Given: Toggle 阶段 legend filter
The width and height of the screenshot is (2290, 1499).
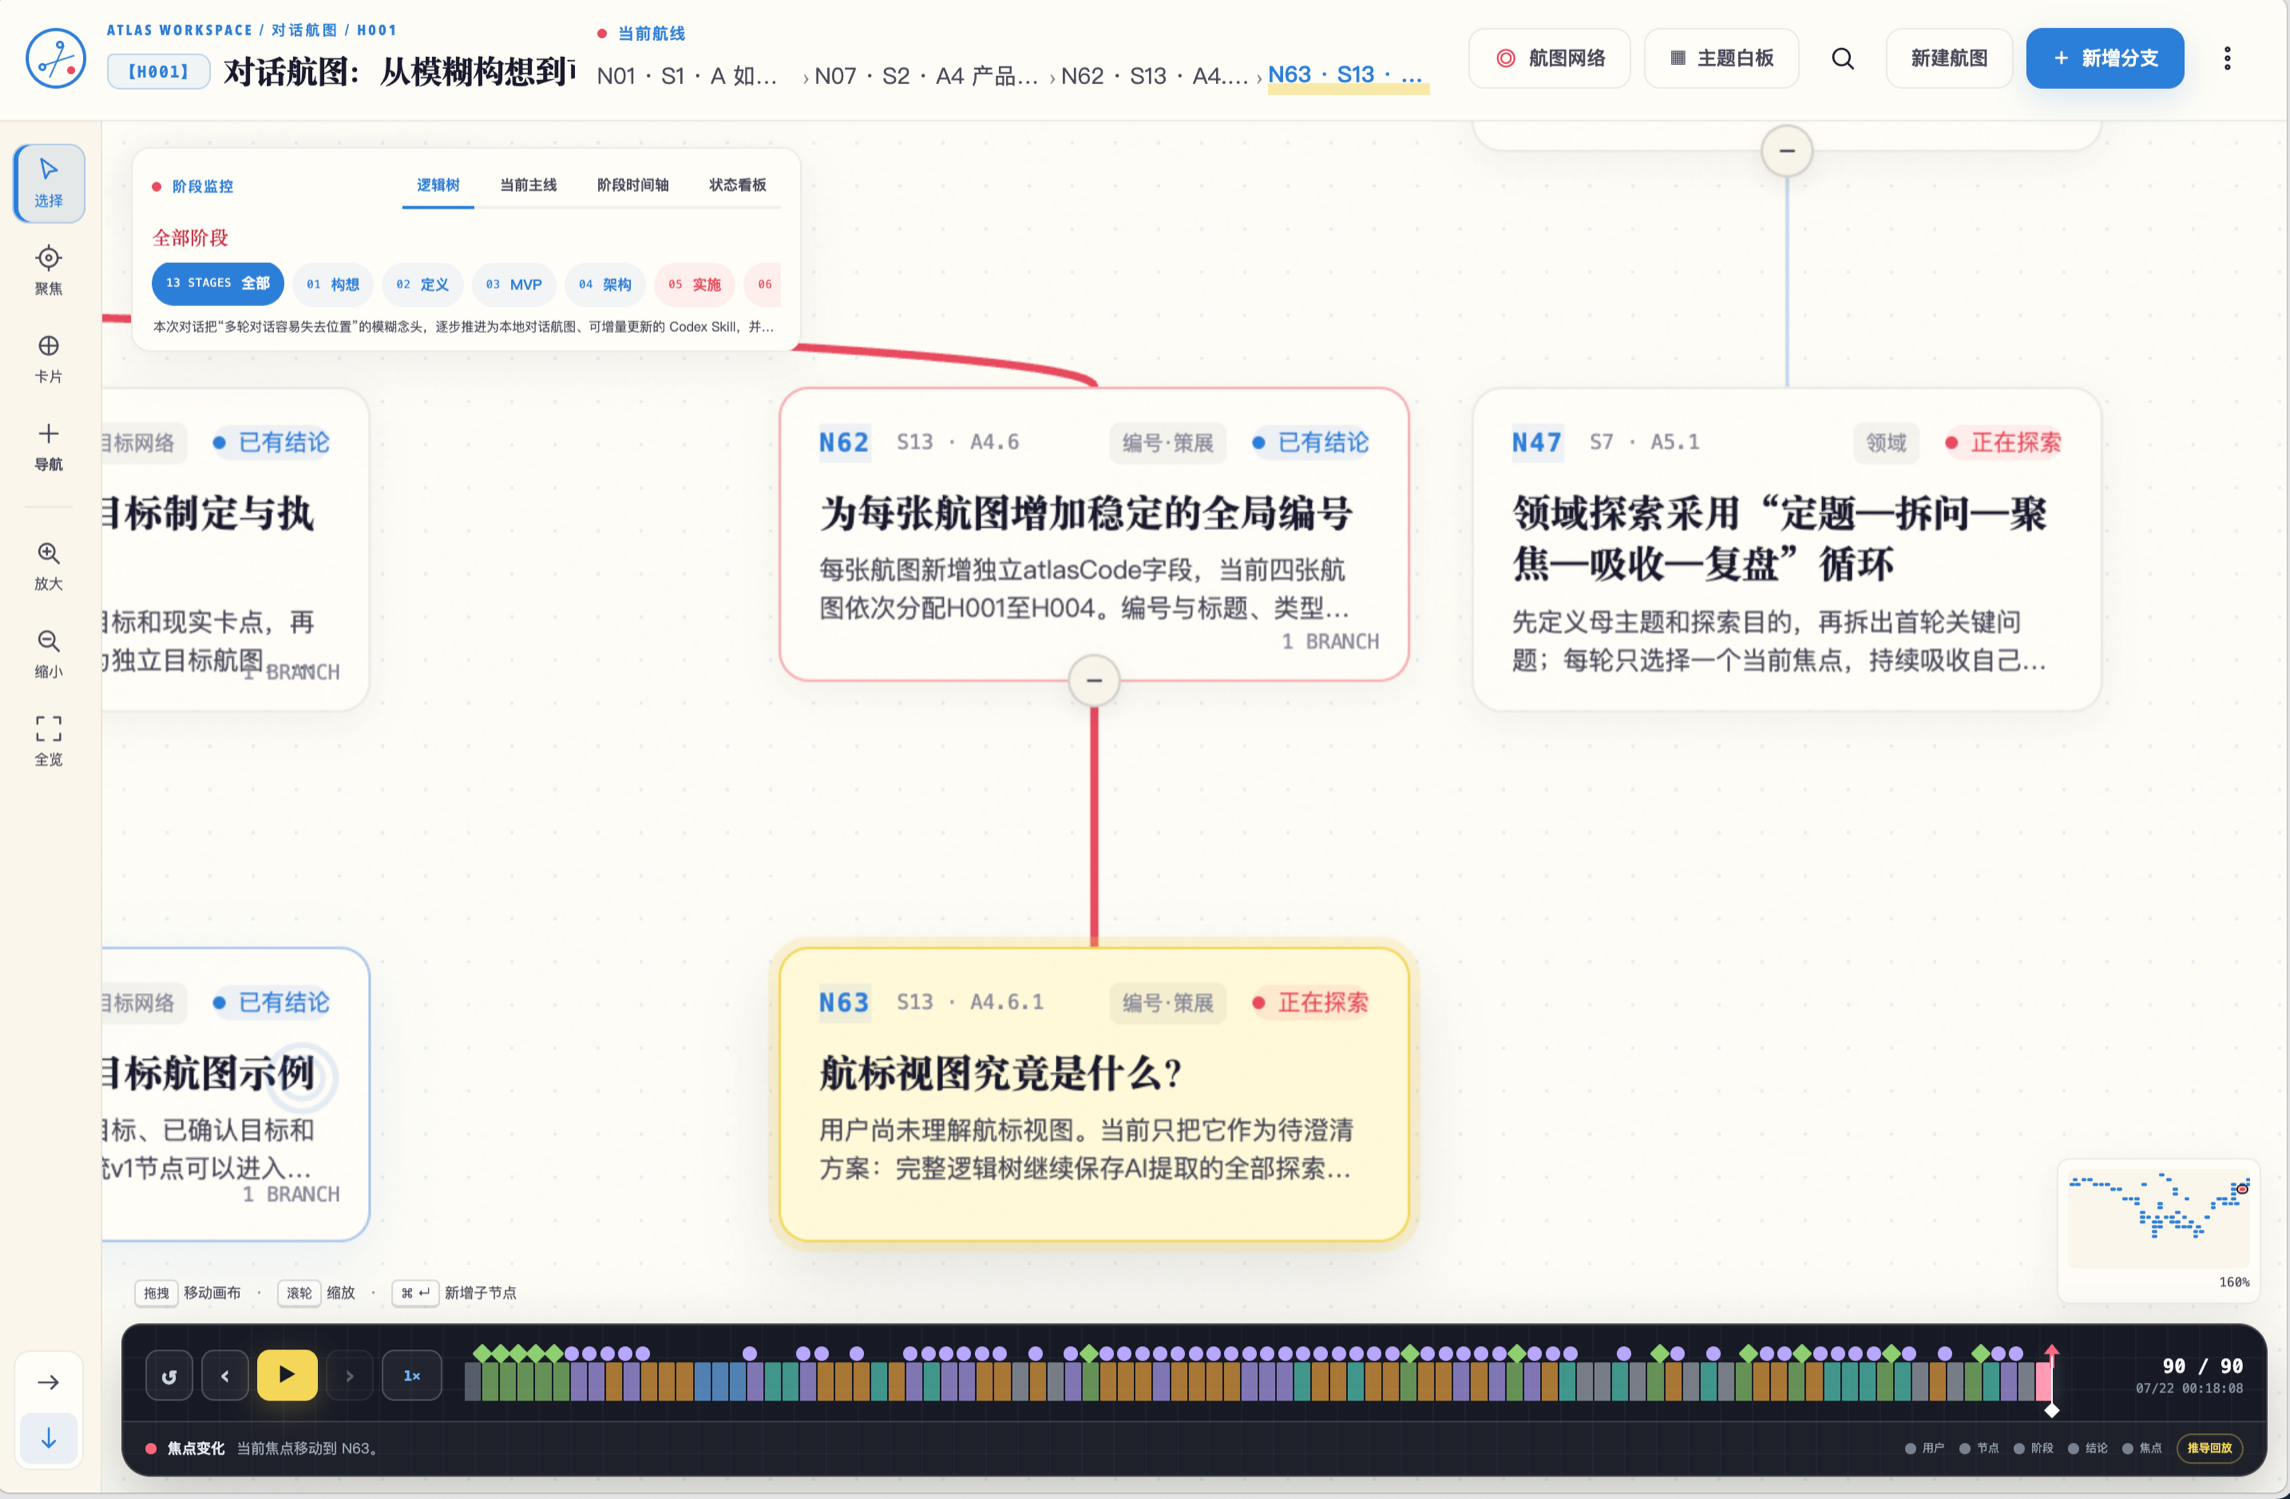Looking at the screenshot, I should [x=2033, y=1448].
